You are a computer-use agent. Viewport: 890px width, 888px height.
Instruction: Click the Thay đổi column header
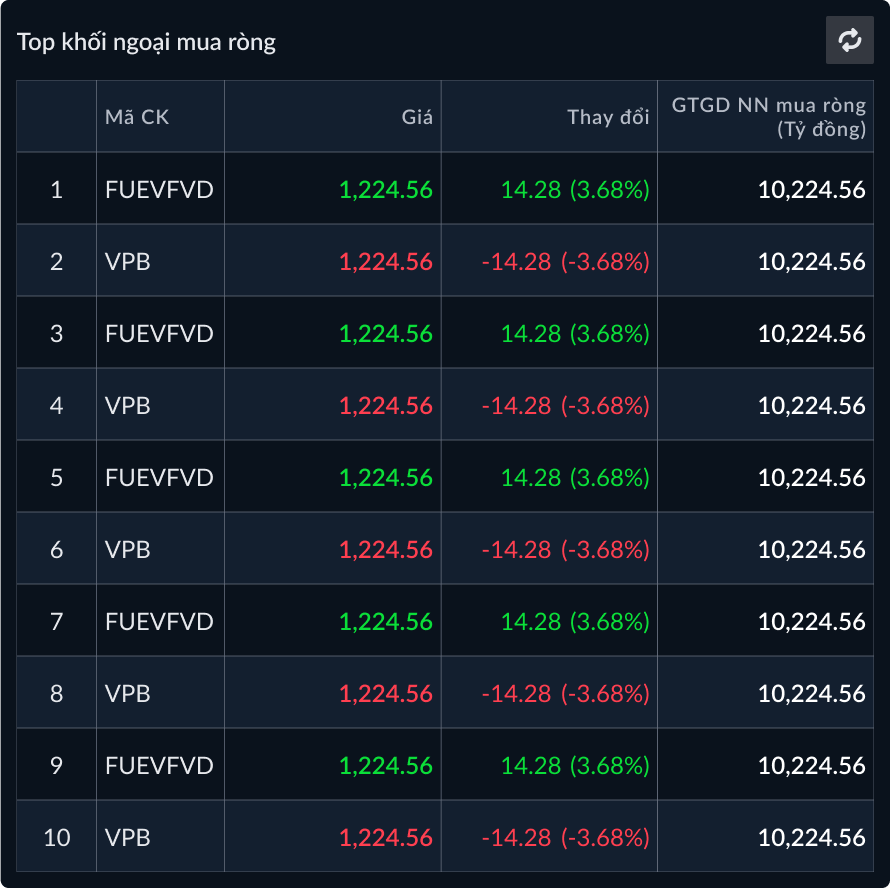(x=608, y=117)
